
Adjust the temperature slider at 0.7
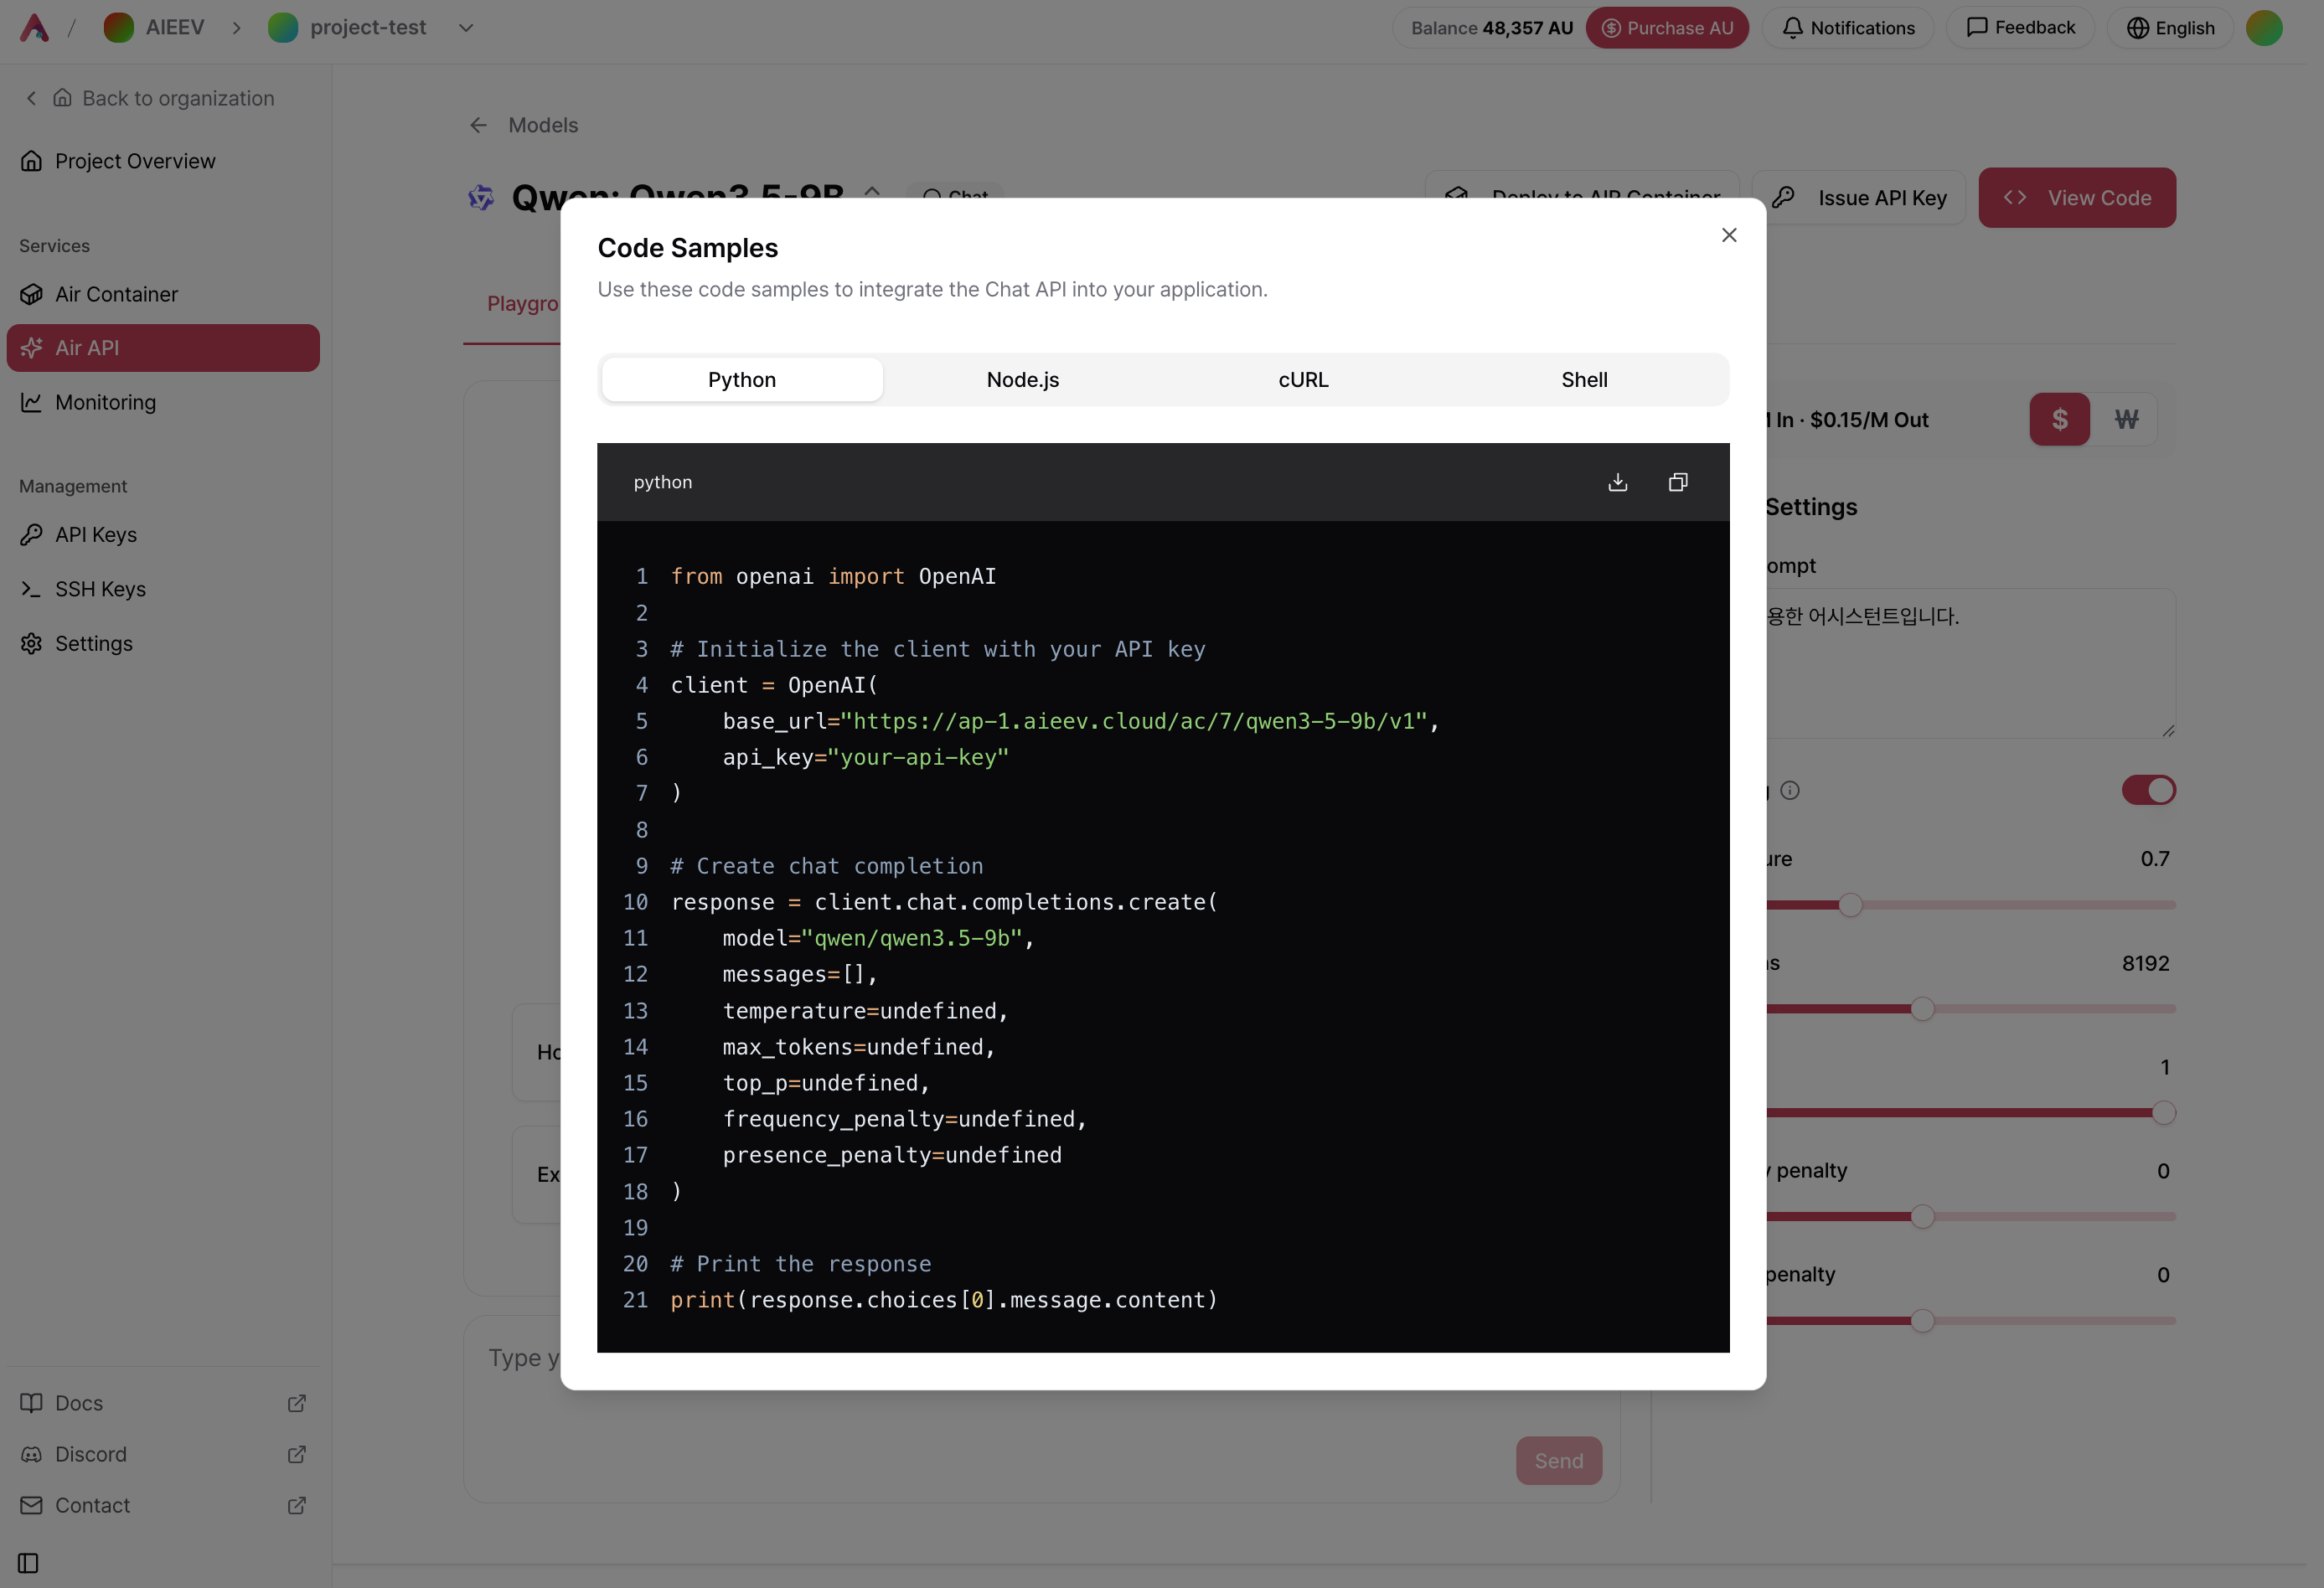pyautogui.click(x=1850, y=905)
